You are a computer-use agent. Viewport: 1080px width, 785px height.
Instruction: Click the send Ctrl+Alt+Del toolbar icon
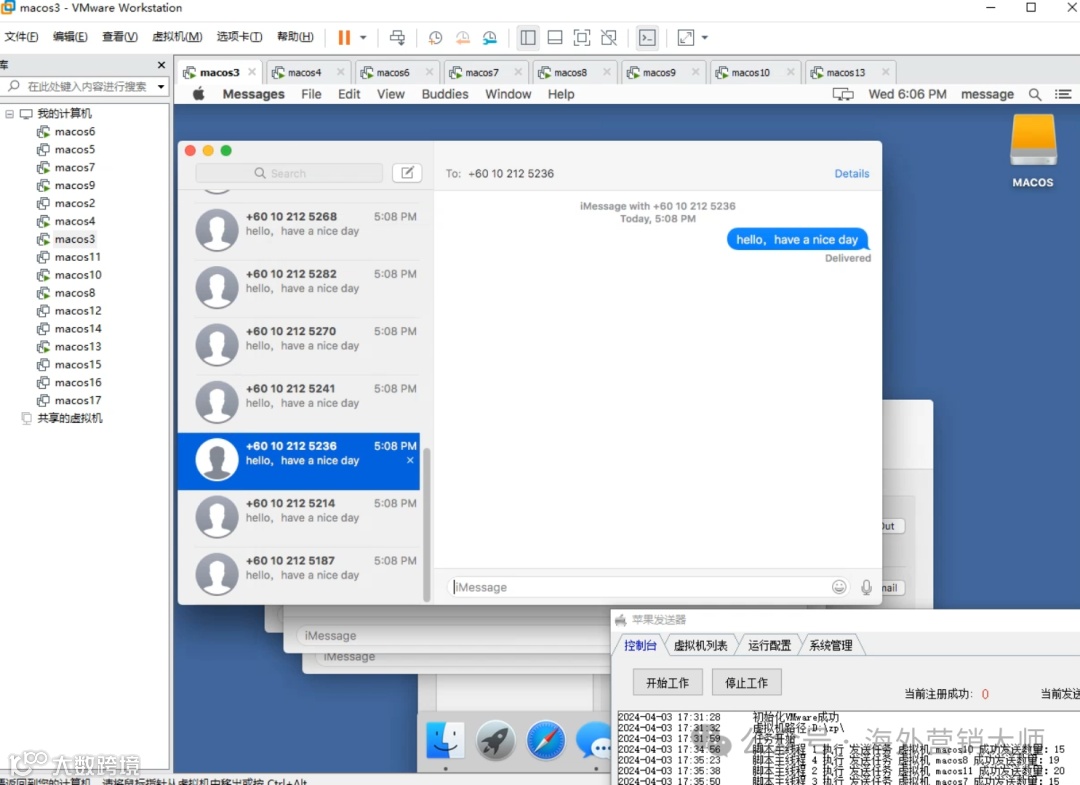coord(397,38)
